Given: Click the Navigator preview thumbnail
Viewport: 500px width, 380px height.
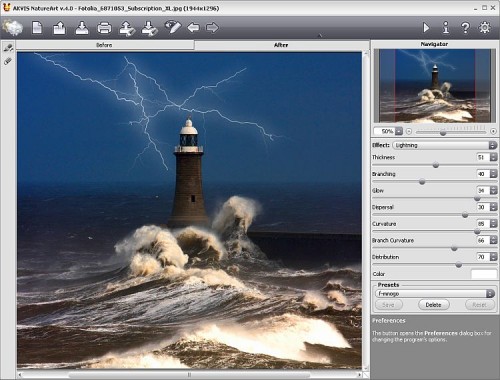Looking at the screenshot, I should [x=434, y=86].
